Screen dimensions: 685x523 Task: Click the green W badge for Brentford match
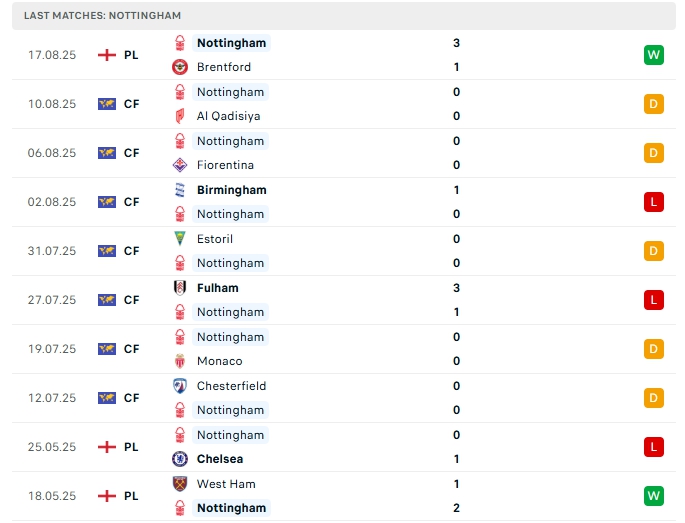(x=654, y=55)
